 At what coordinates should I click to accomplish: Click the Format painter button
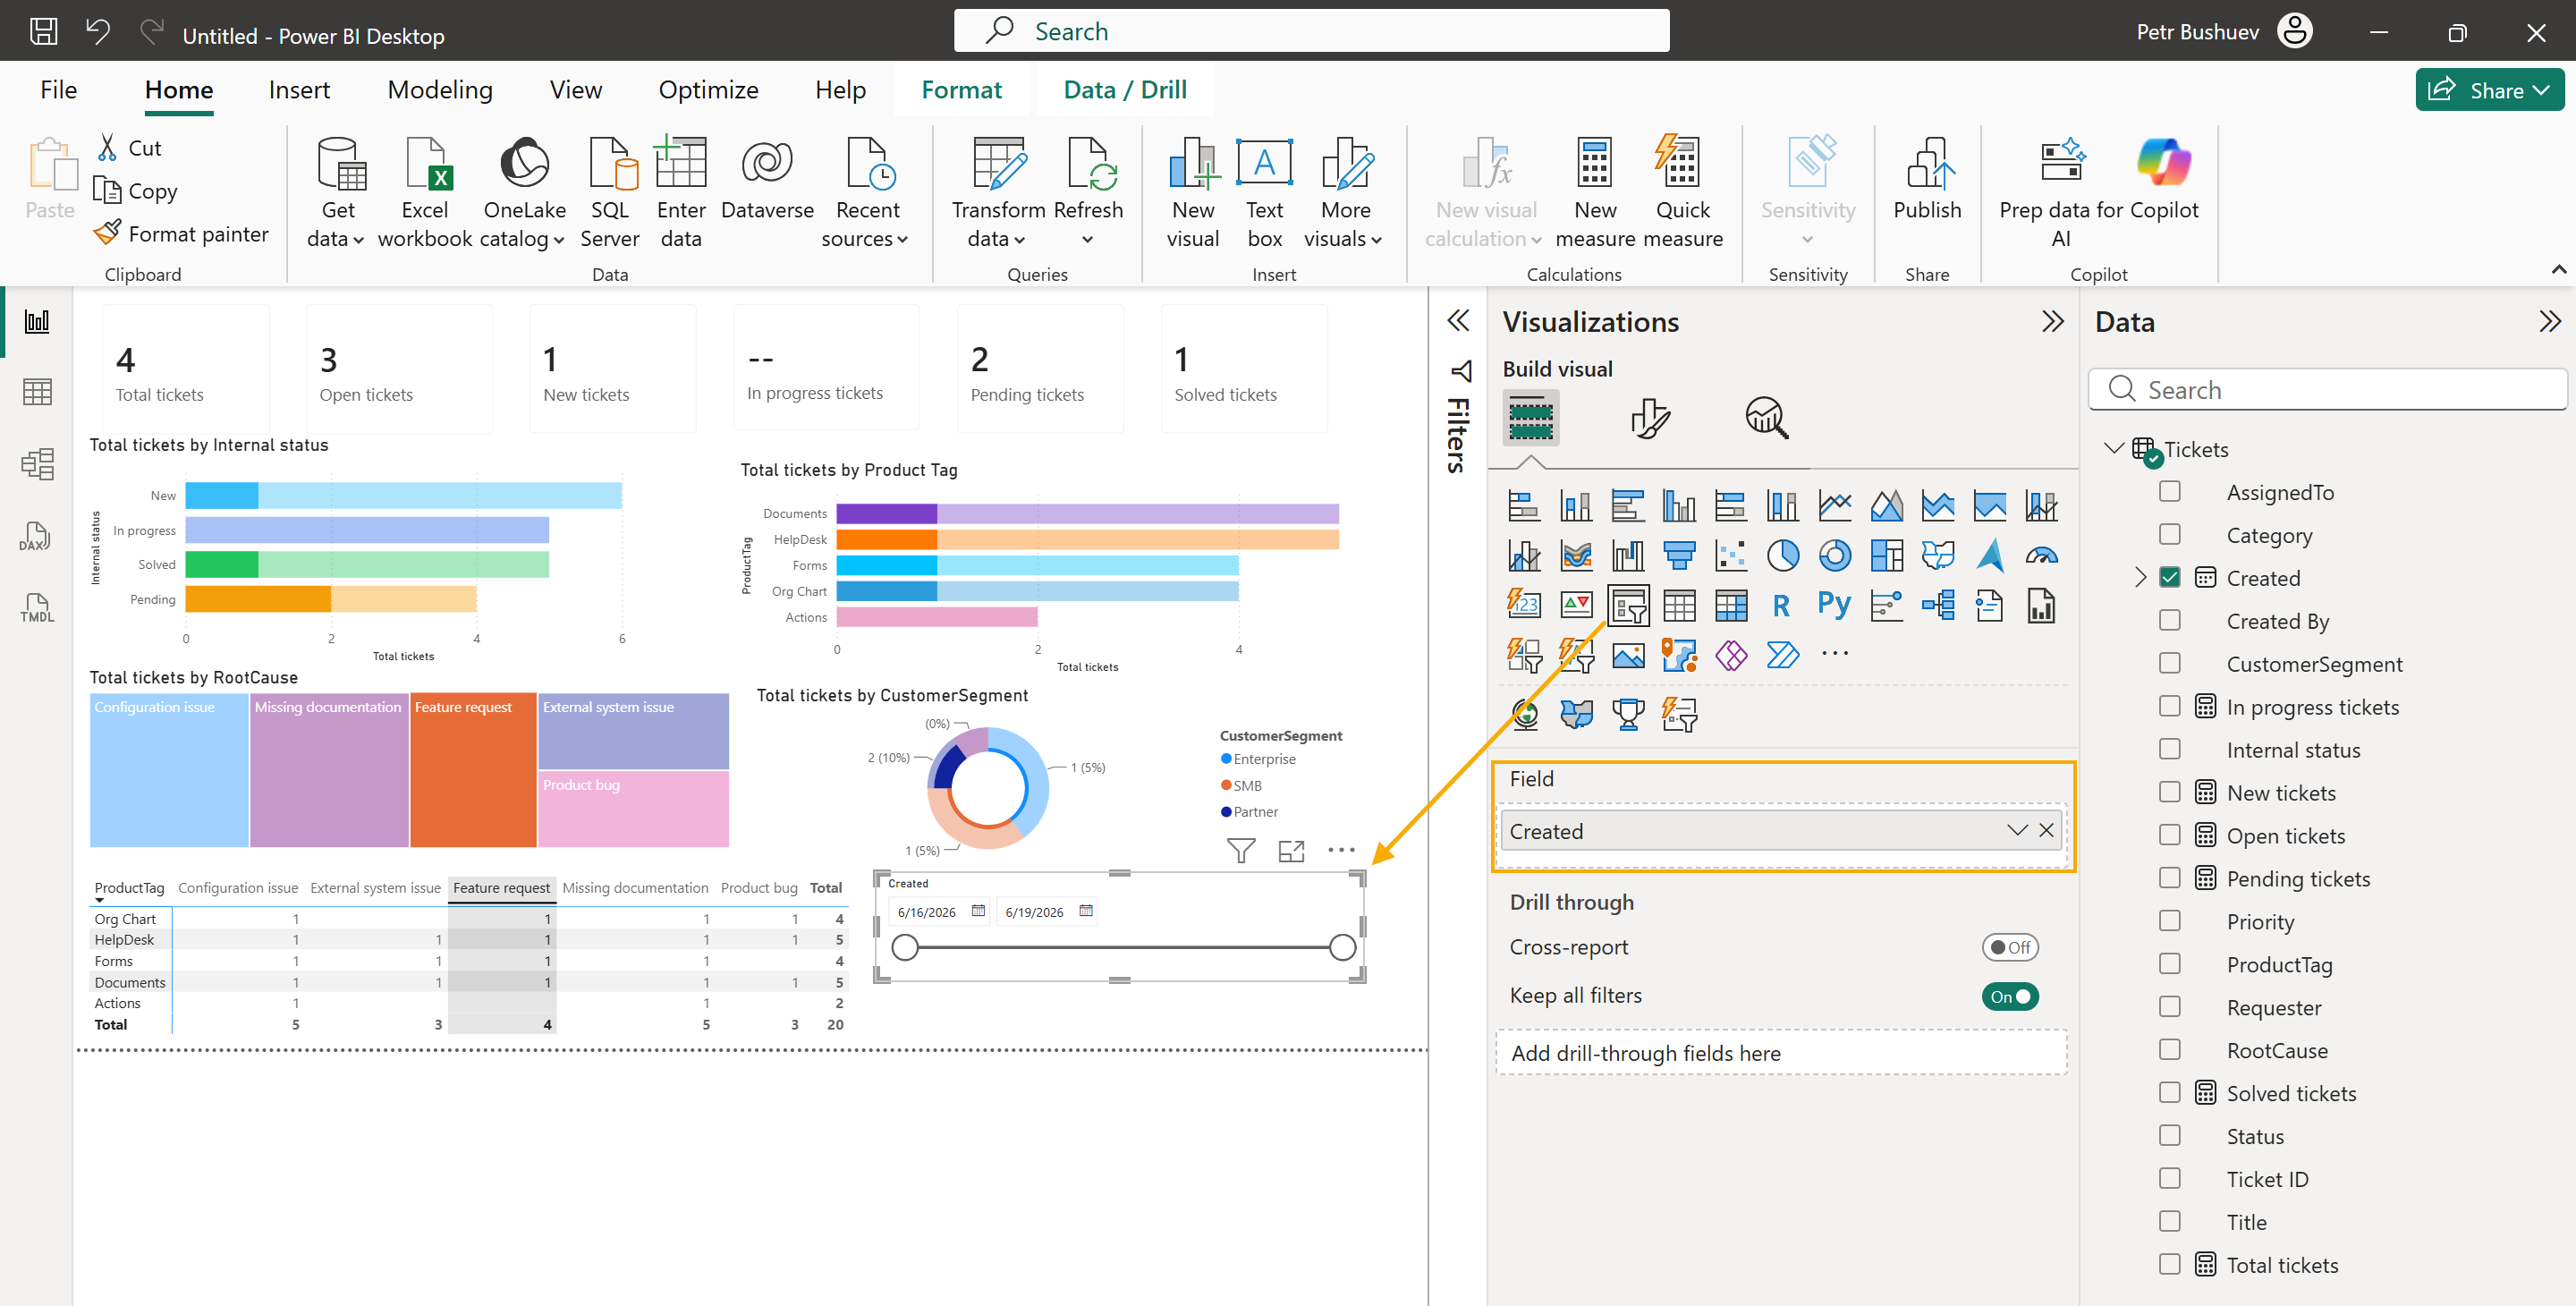[x=182, y=234]
